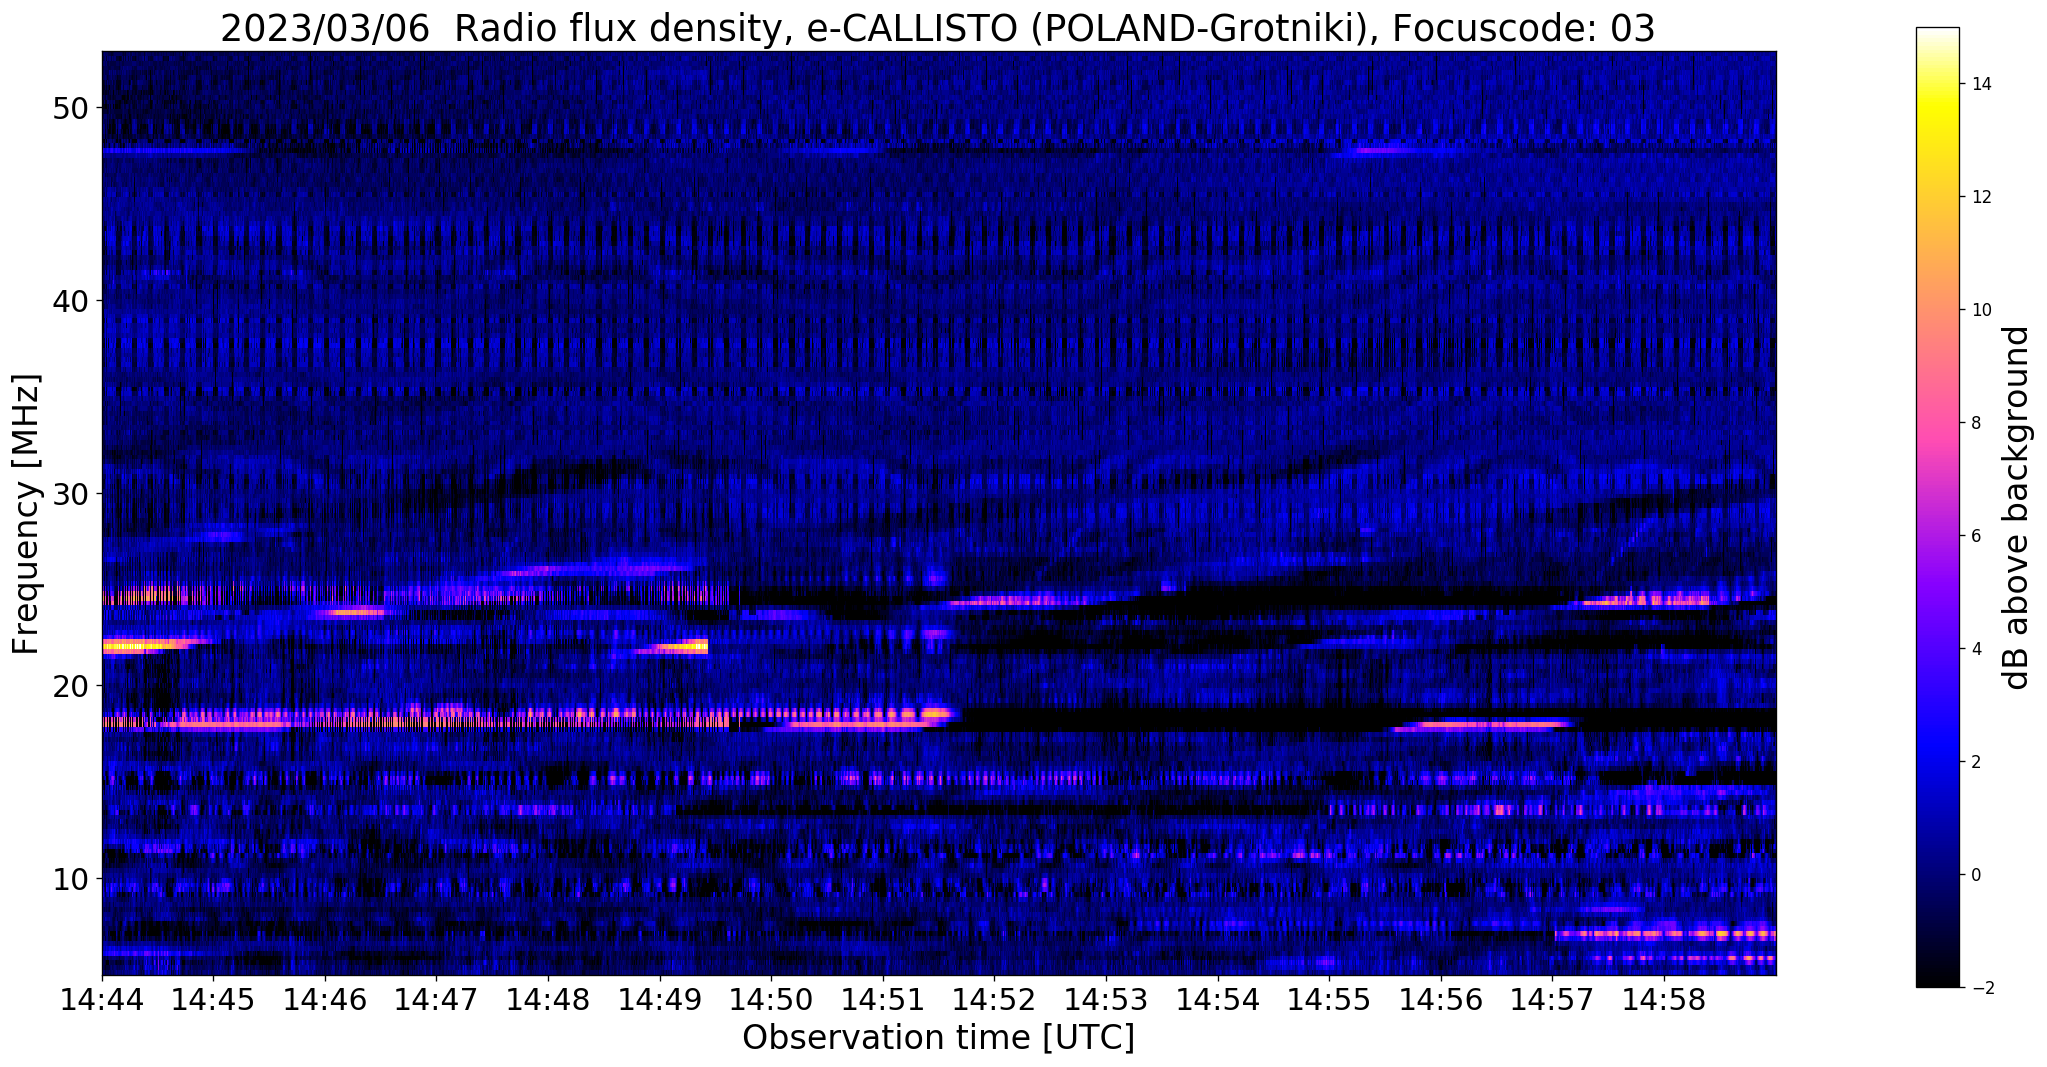Click the plot title mentioning POLAND-Grotniki
Viewport: 2047px width, 1067px height.
point(937,28)
